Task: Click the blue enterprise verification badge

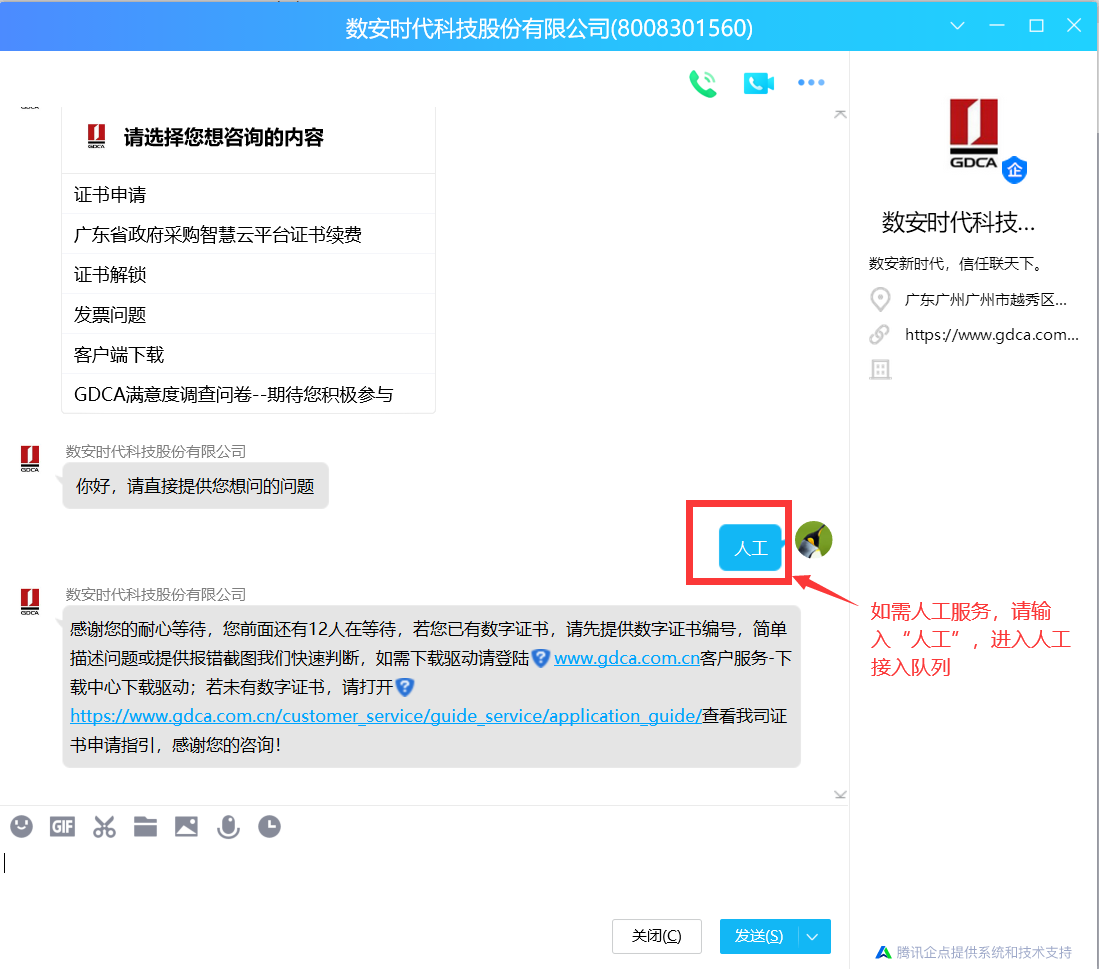Action: coord(1014,170)
